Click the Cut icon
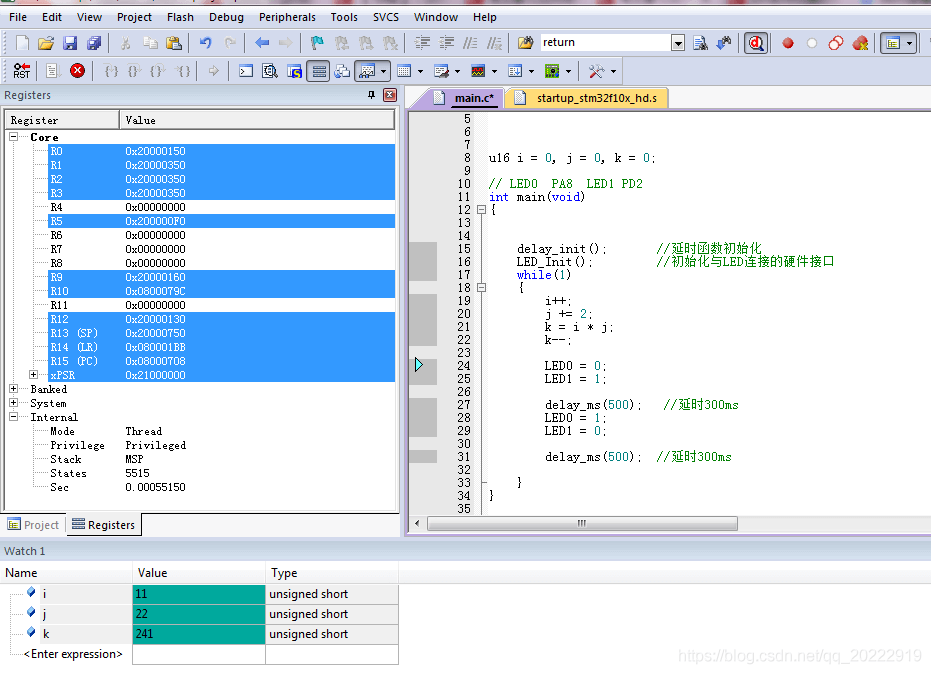 point(125,43)
